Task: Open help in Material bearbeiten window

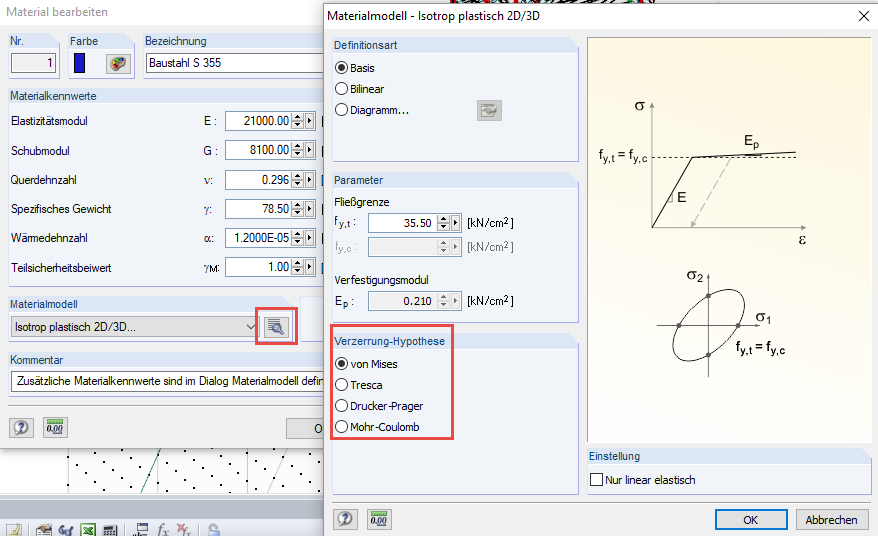Action: coord(21,428)
